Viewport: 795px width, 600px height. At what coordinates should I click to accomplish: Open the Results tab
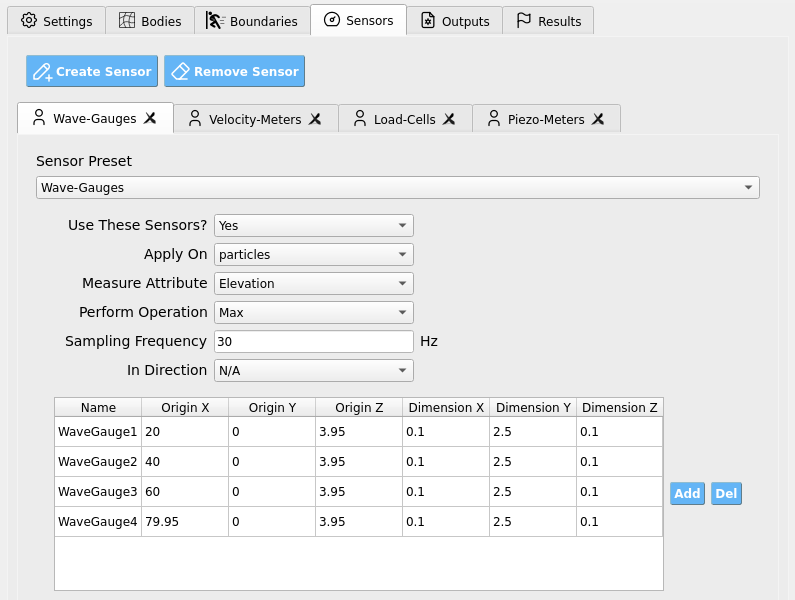tap(548, 21)
